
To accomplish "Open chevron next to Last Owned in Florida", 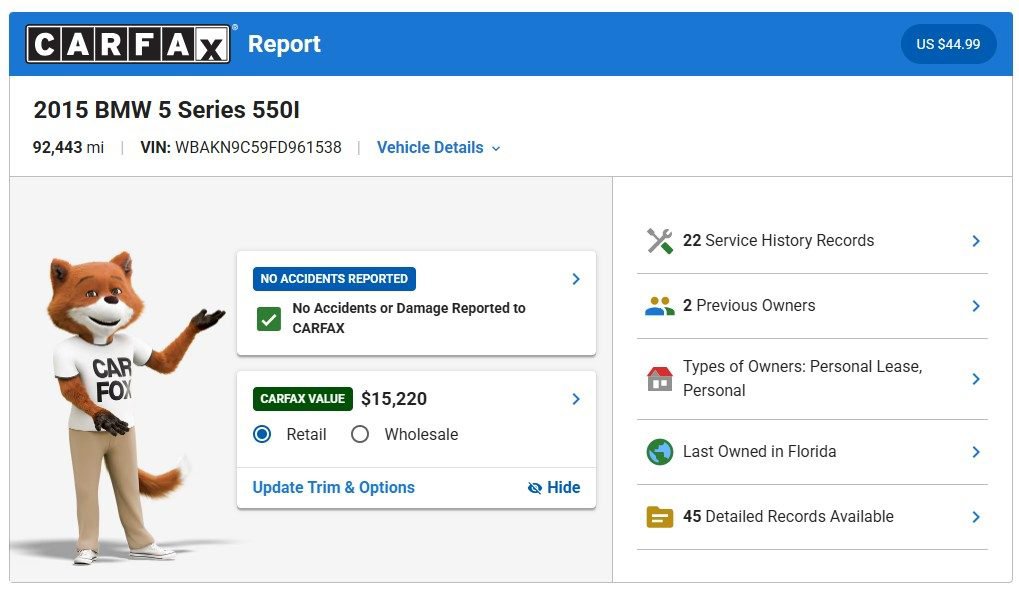I will pyautogui.click(x=975, y=452).
